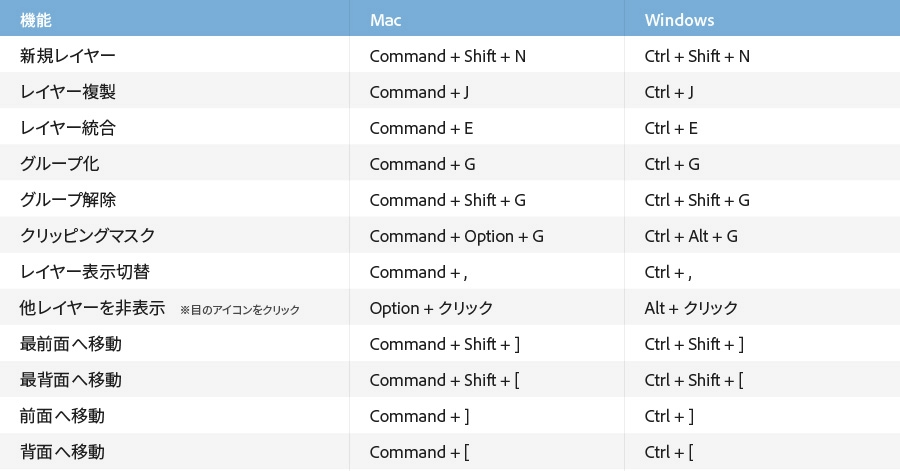Click the グループ化 row label
The image size is (900, 471).
pos(60,164)
